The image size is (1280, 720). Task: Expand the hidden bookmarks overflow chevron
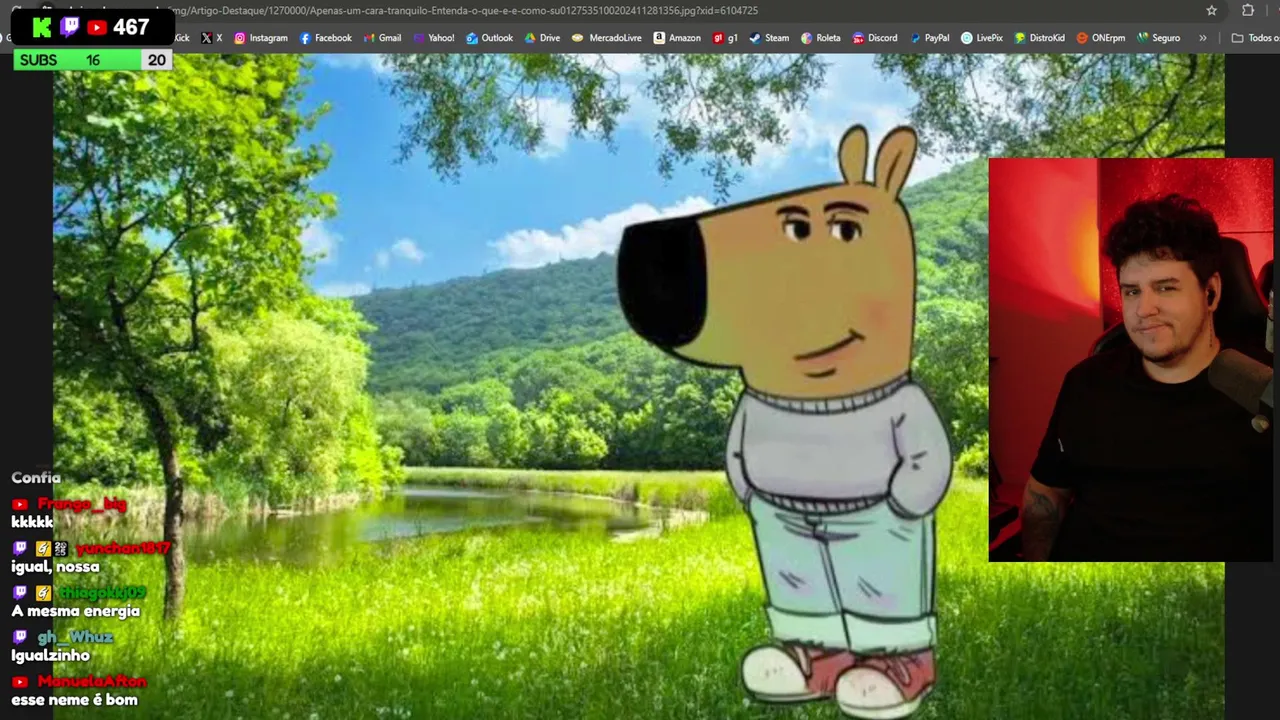1202,38
